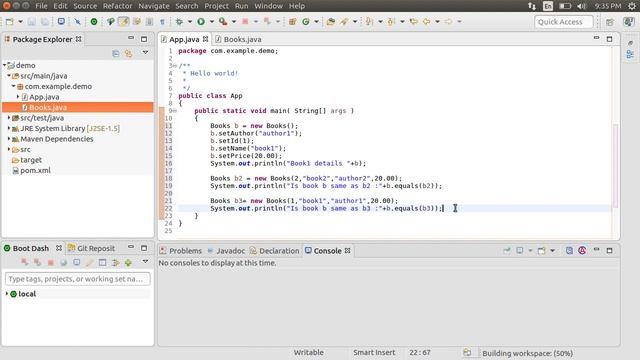Click the Next Annotation icon in toolbar
Screen dimensions: 640x360
pos(369,22)
